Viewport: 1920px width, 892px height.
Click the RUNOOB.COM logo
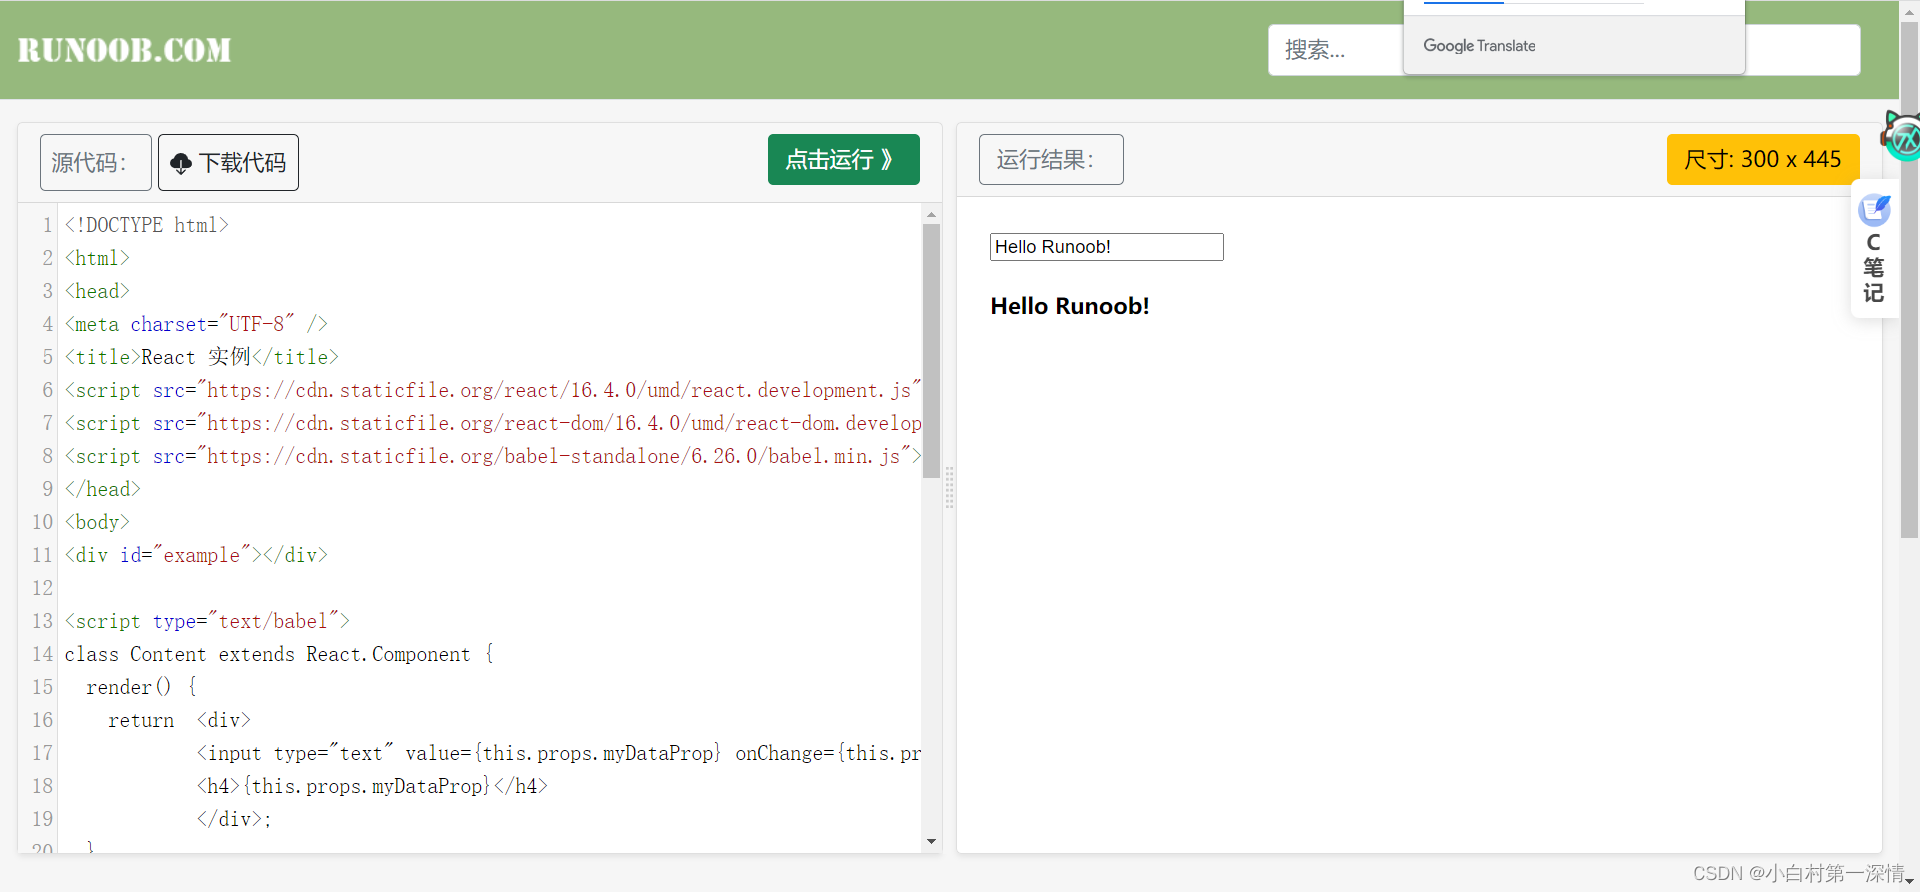click(124, 50)
